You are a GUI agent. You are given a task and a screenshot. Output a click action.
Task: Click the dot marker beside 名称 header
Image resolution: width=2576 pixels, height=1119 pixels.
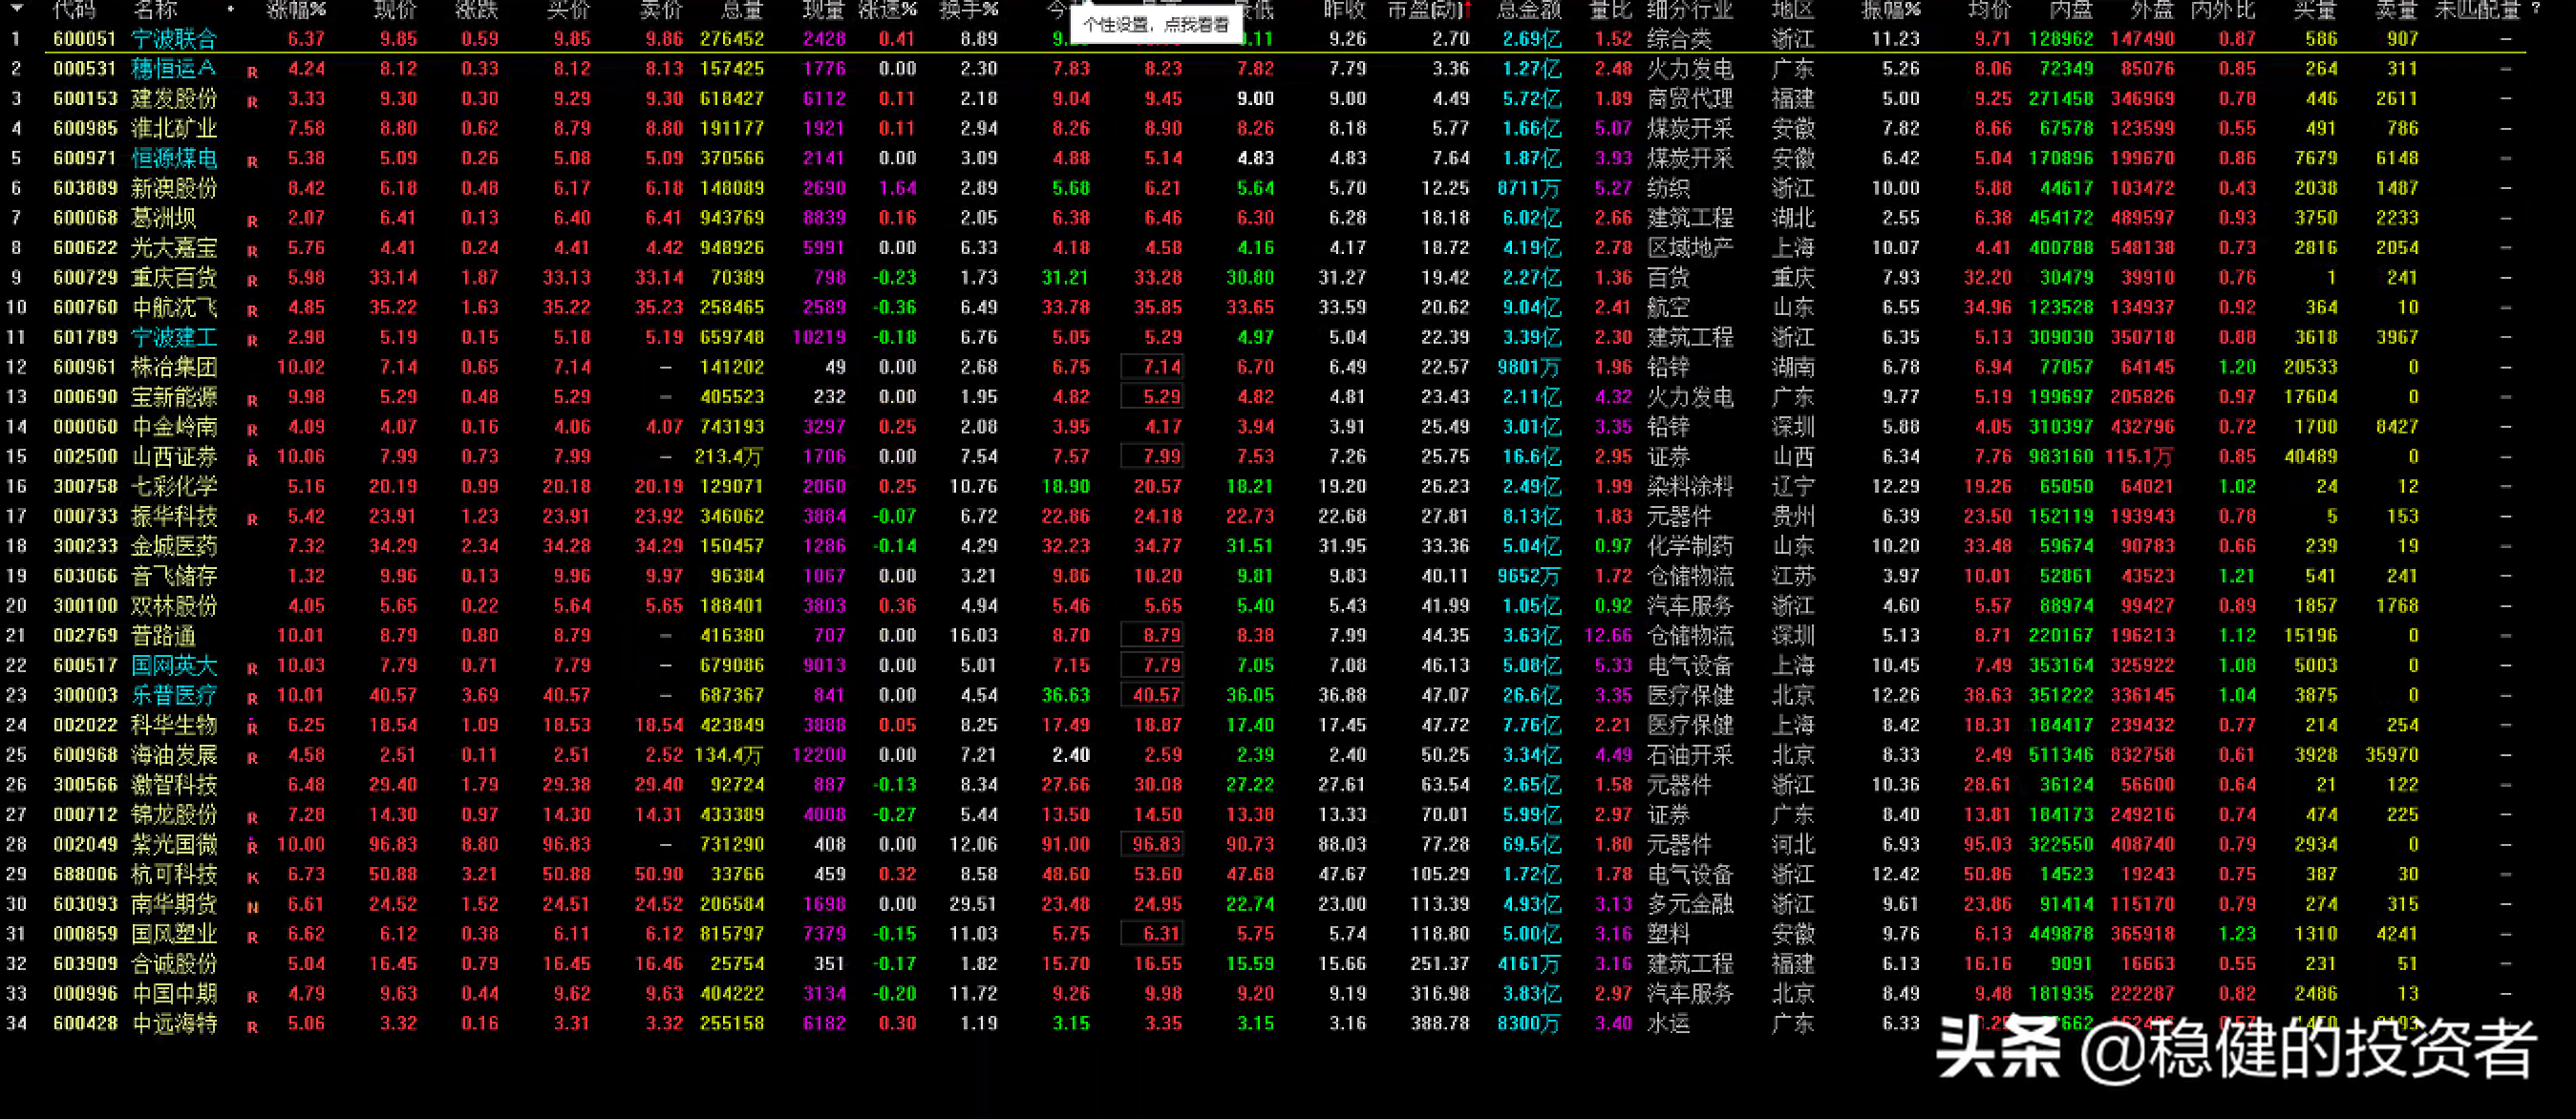point(231,10)
